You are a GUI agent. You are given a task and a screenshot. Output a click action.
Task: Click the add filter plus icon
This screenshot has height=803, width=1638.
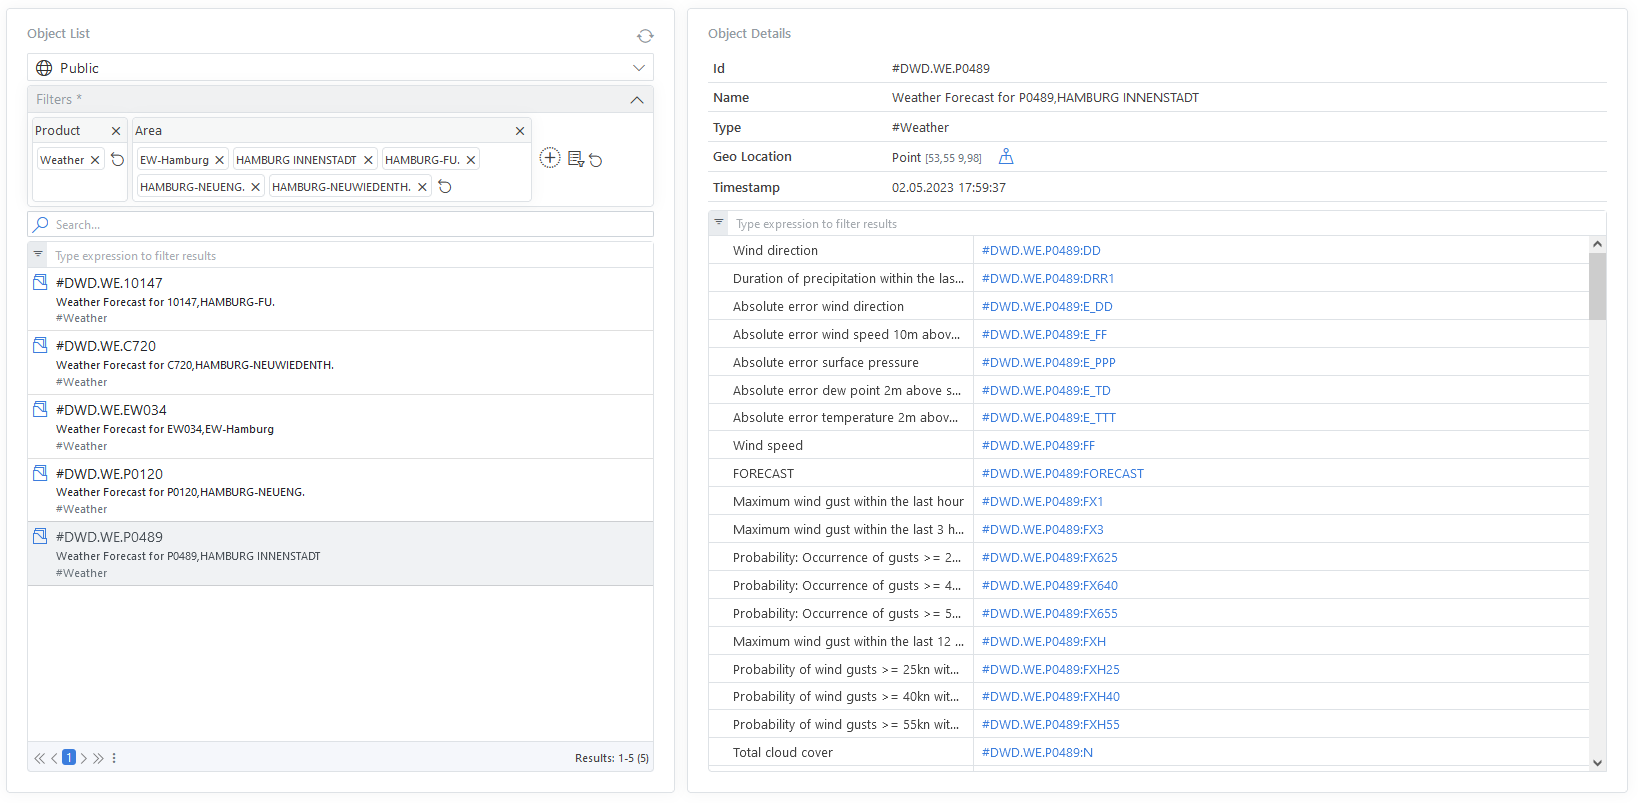point(550,158)
